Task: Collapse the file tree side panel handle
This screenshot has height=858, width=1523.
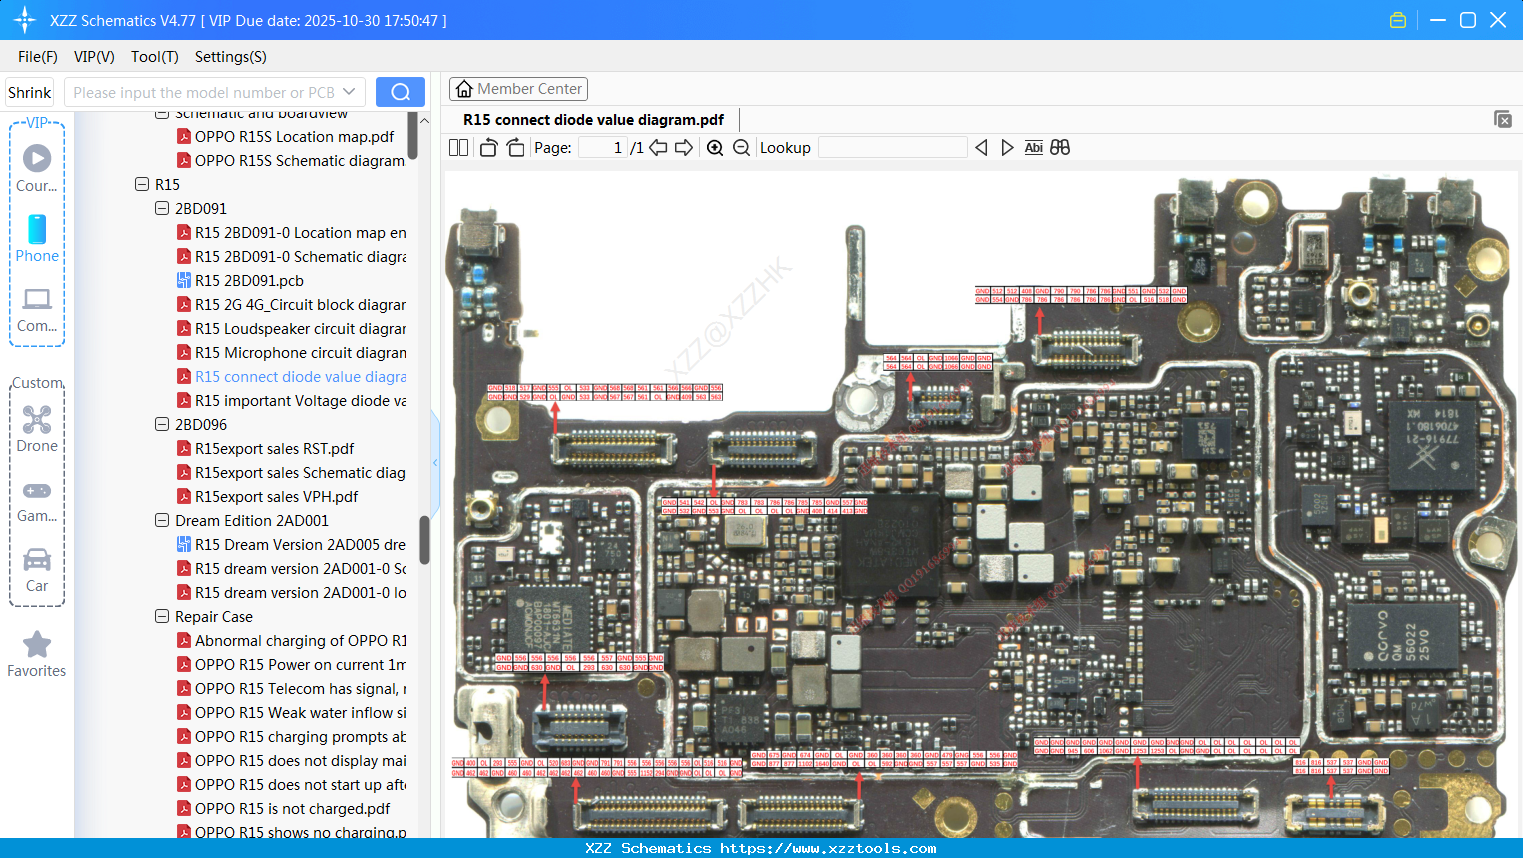Action: tap(435, 462)
